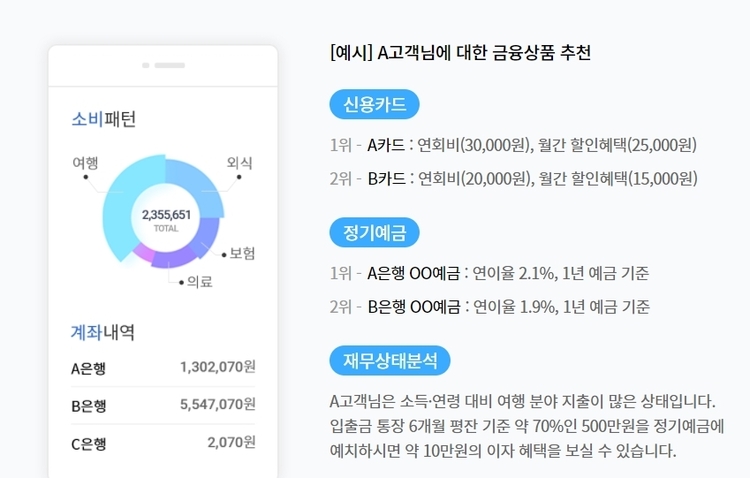Viewport: 750px width, 478px height.
Task: Select the 정기예금 pill label
Action: pyautogui.click(x=374, y=233)
